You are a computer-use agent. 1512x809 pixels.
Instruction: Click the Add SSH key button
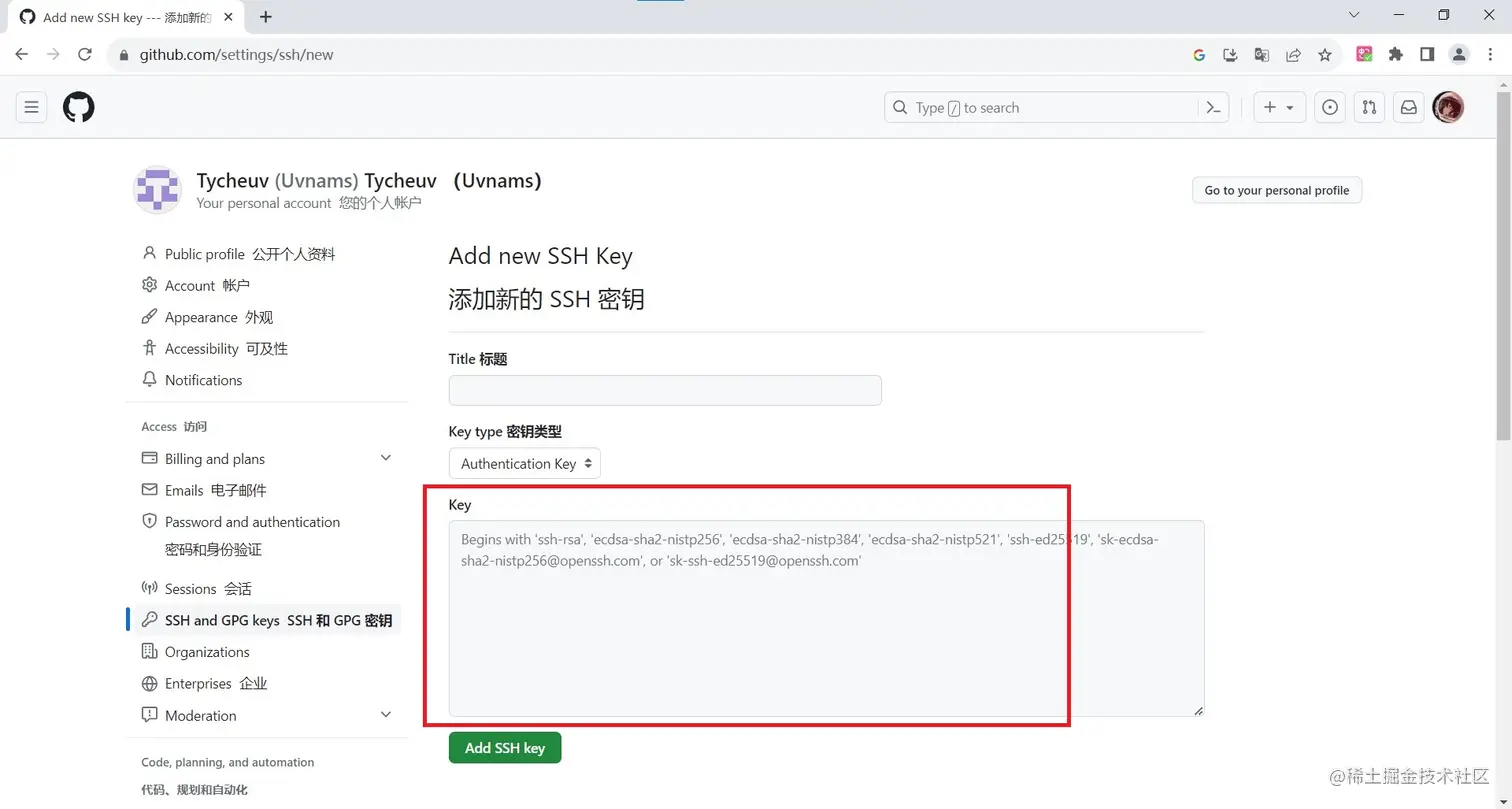[x=505, y=747]
